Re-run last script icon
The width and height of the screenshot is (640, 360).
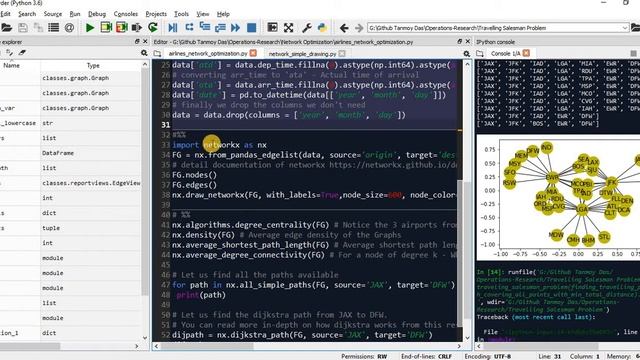coord(153,28)
